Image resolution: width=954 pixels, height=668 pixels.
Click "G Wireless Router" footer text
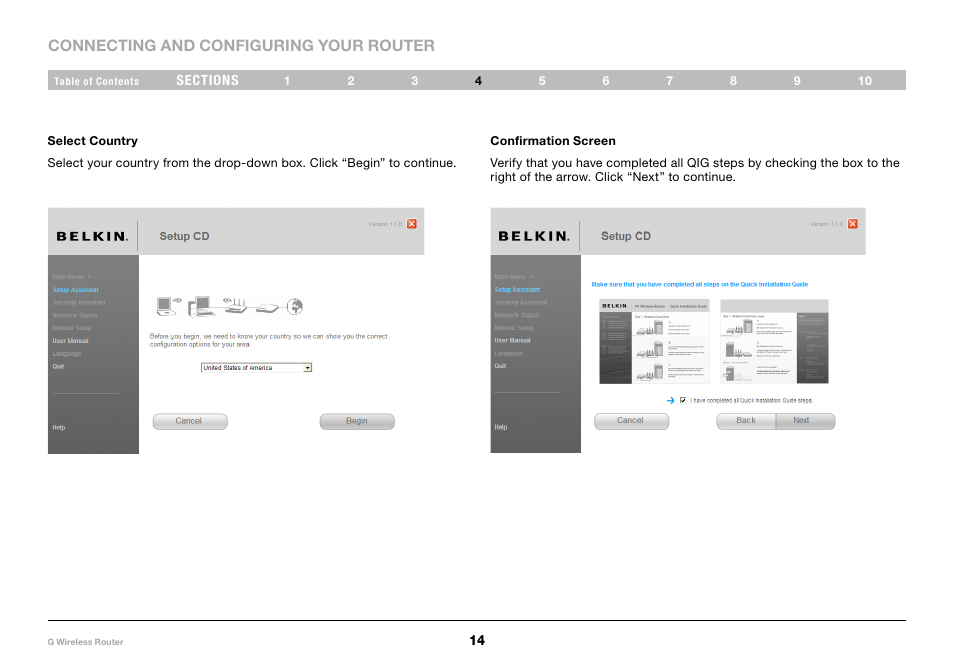85,642
